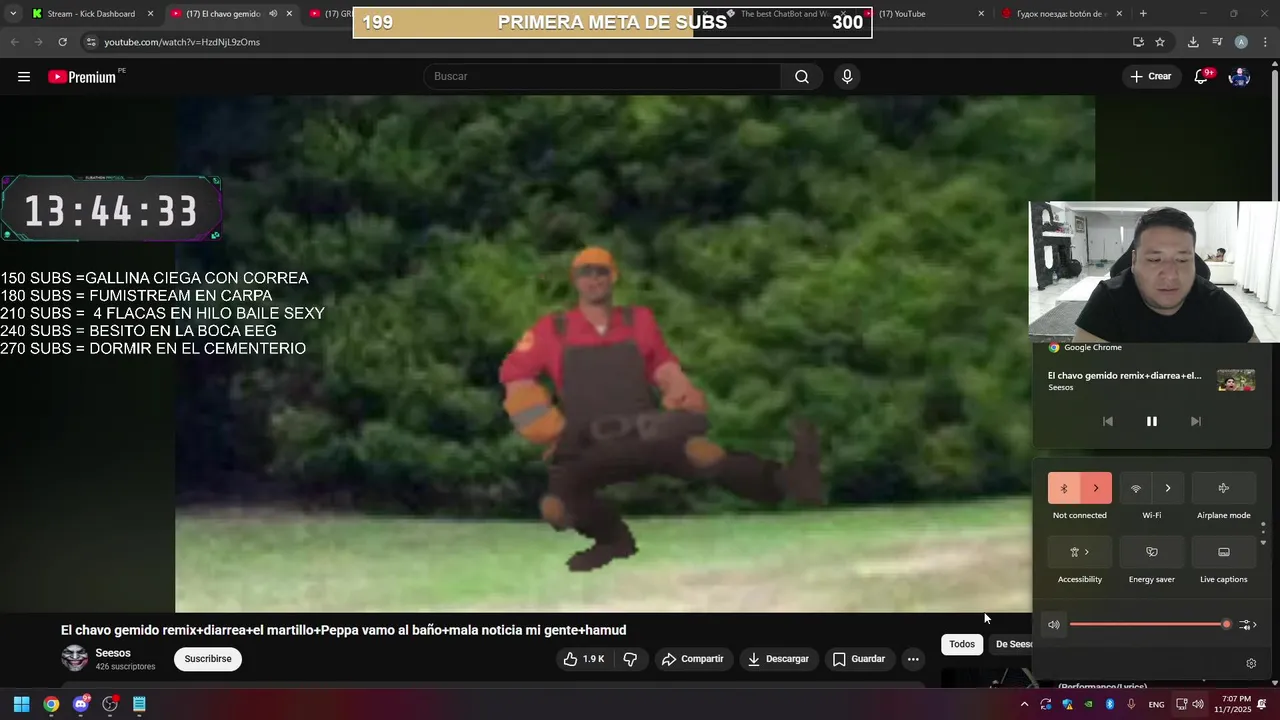Toggle Live captions tile

click(1224, 552)
